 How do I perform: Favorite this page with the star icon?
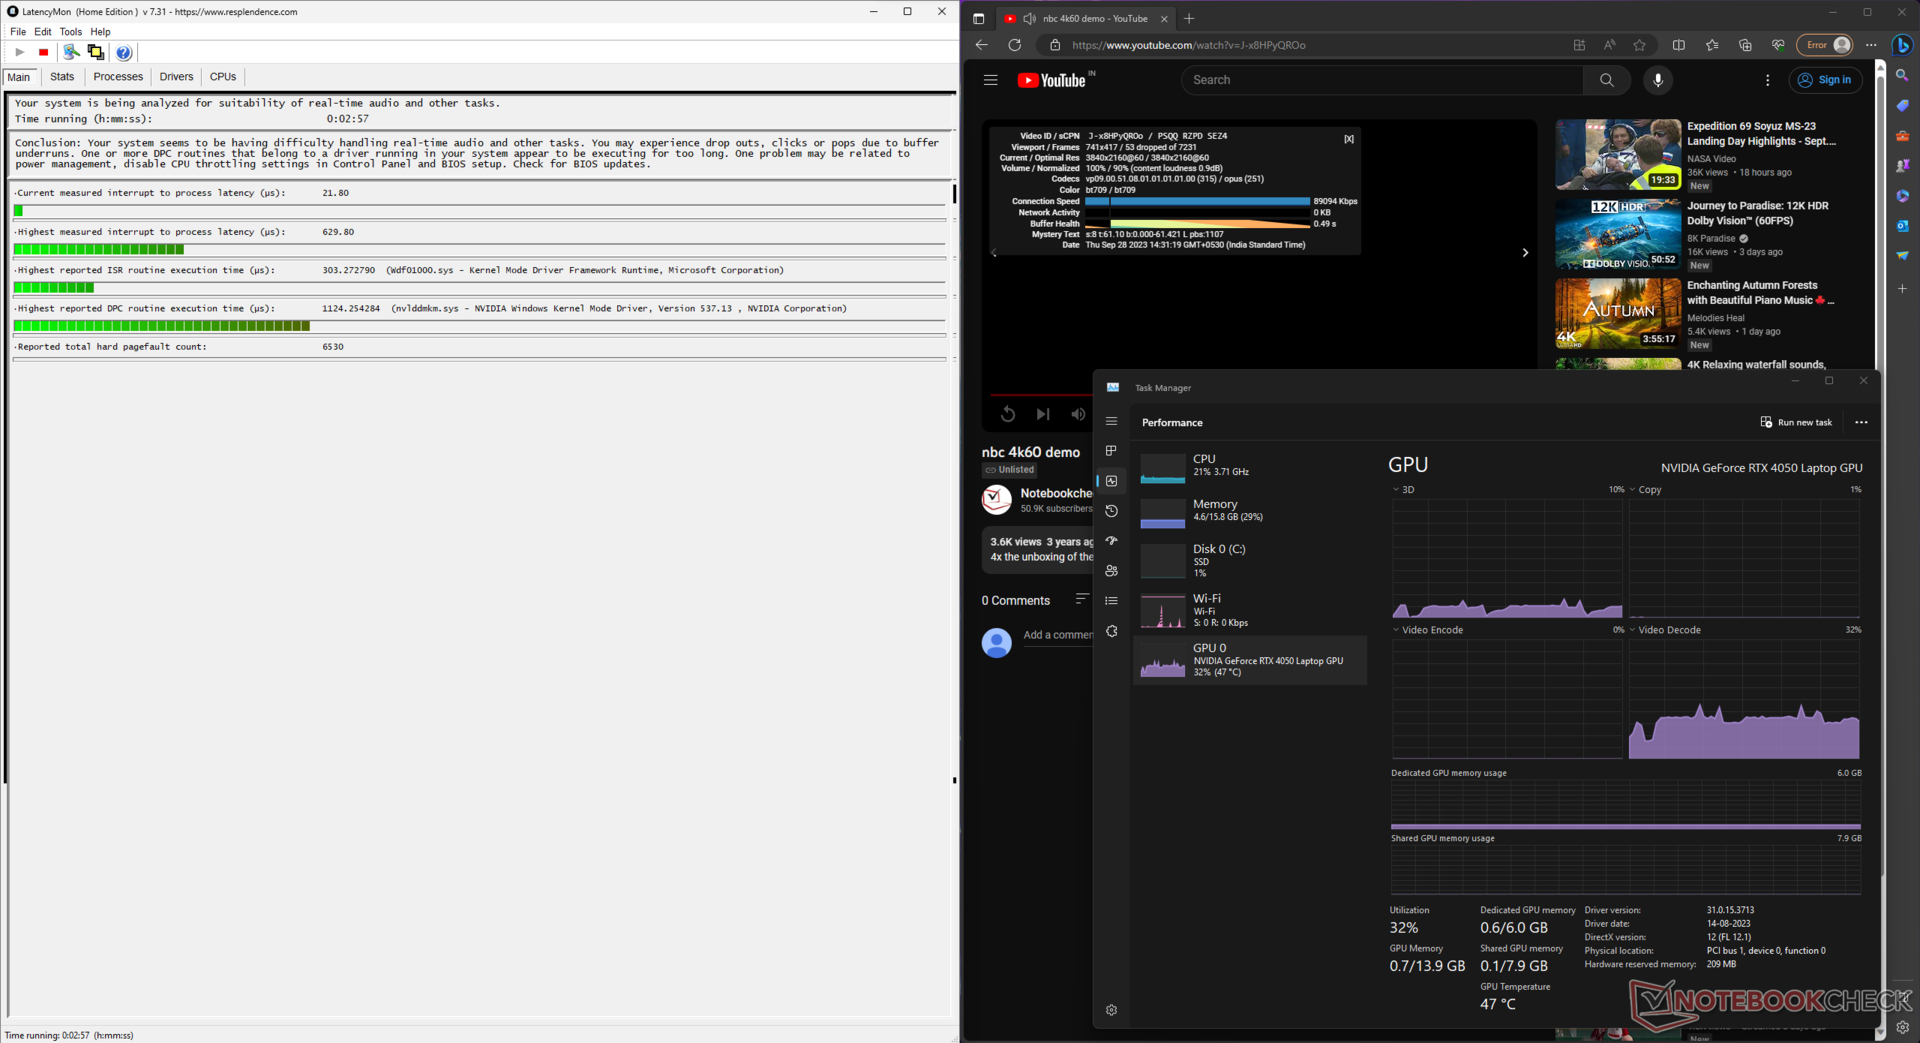pyautogui.click(x=1639, y=45)
